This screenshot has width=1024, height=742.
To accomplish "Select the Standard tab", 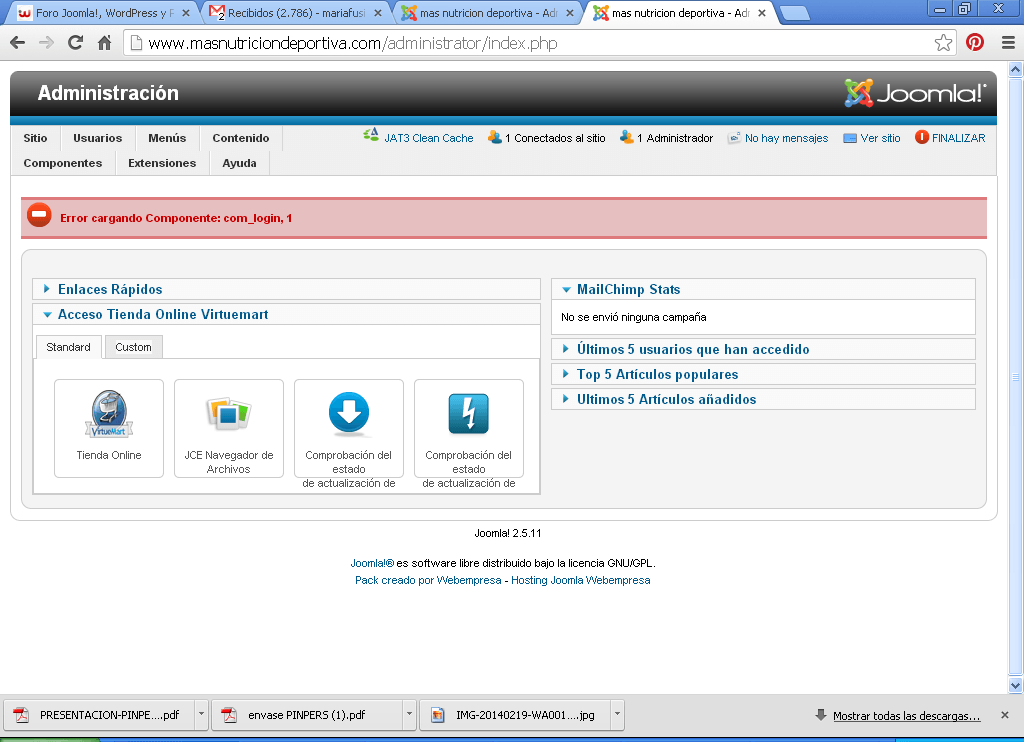I will pyautogui.click(x=69, y=347).
